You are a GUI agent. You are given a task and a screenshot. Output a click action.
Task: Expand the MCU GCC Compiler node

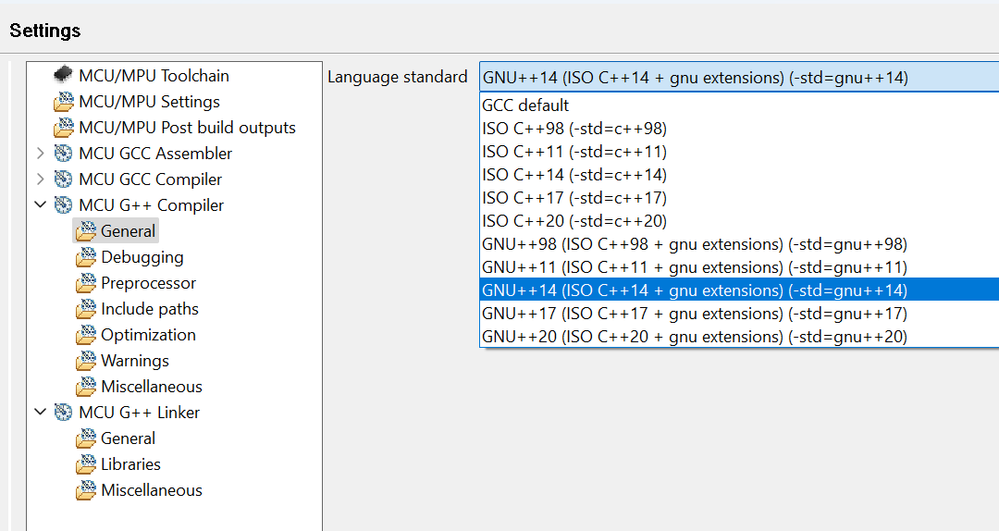pos(40,179)
